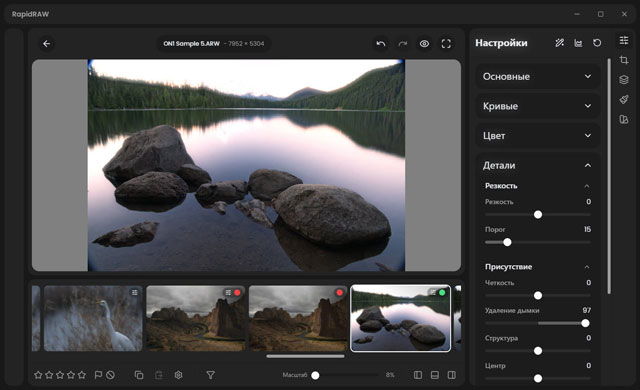Click the Порог value 15
The height and width of the screenshot is (390, 640).
587,229
